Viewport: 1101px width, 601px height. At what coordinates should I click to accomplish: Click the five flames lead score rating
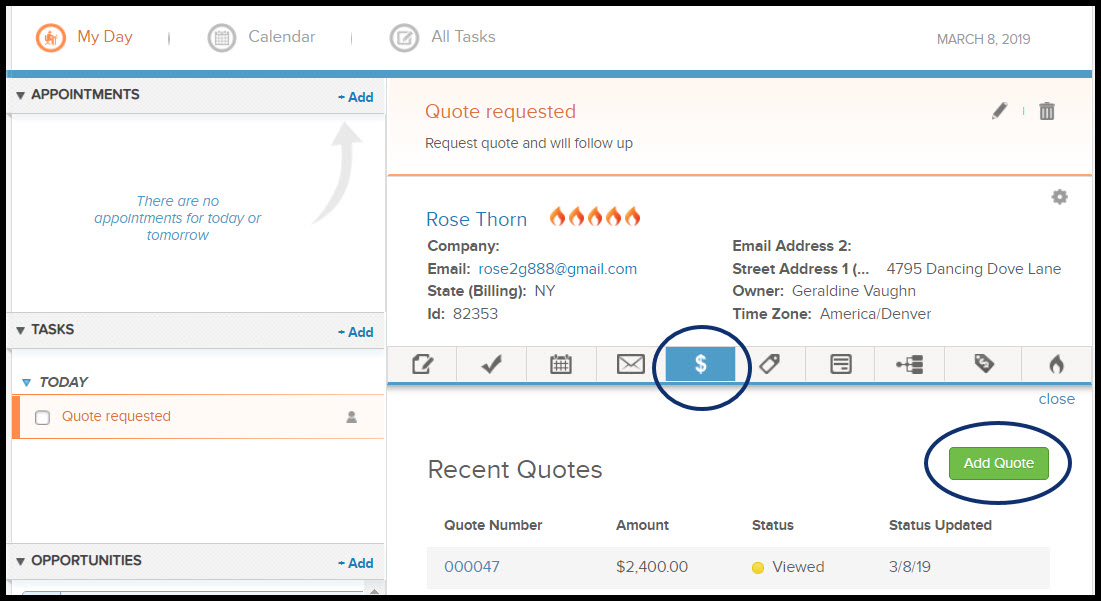pyautogui.click(x=595, y=216)
